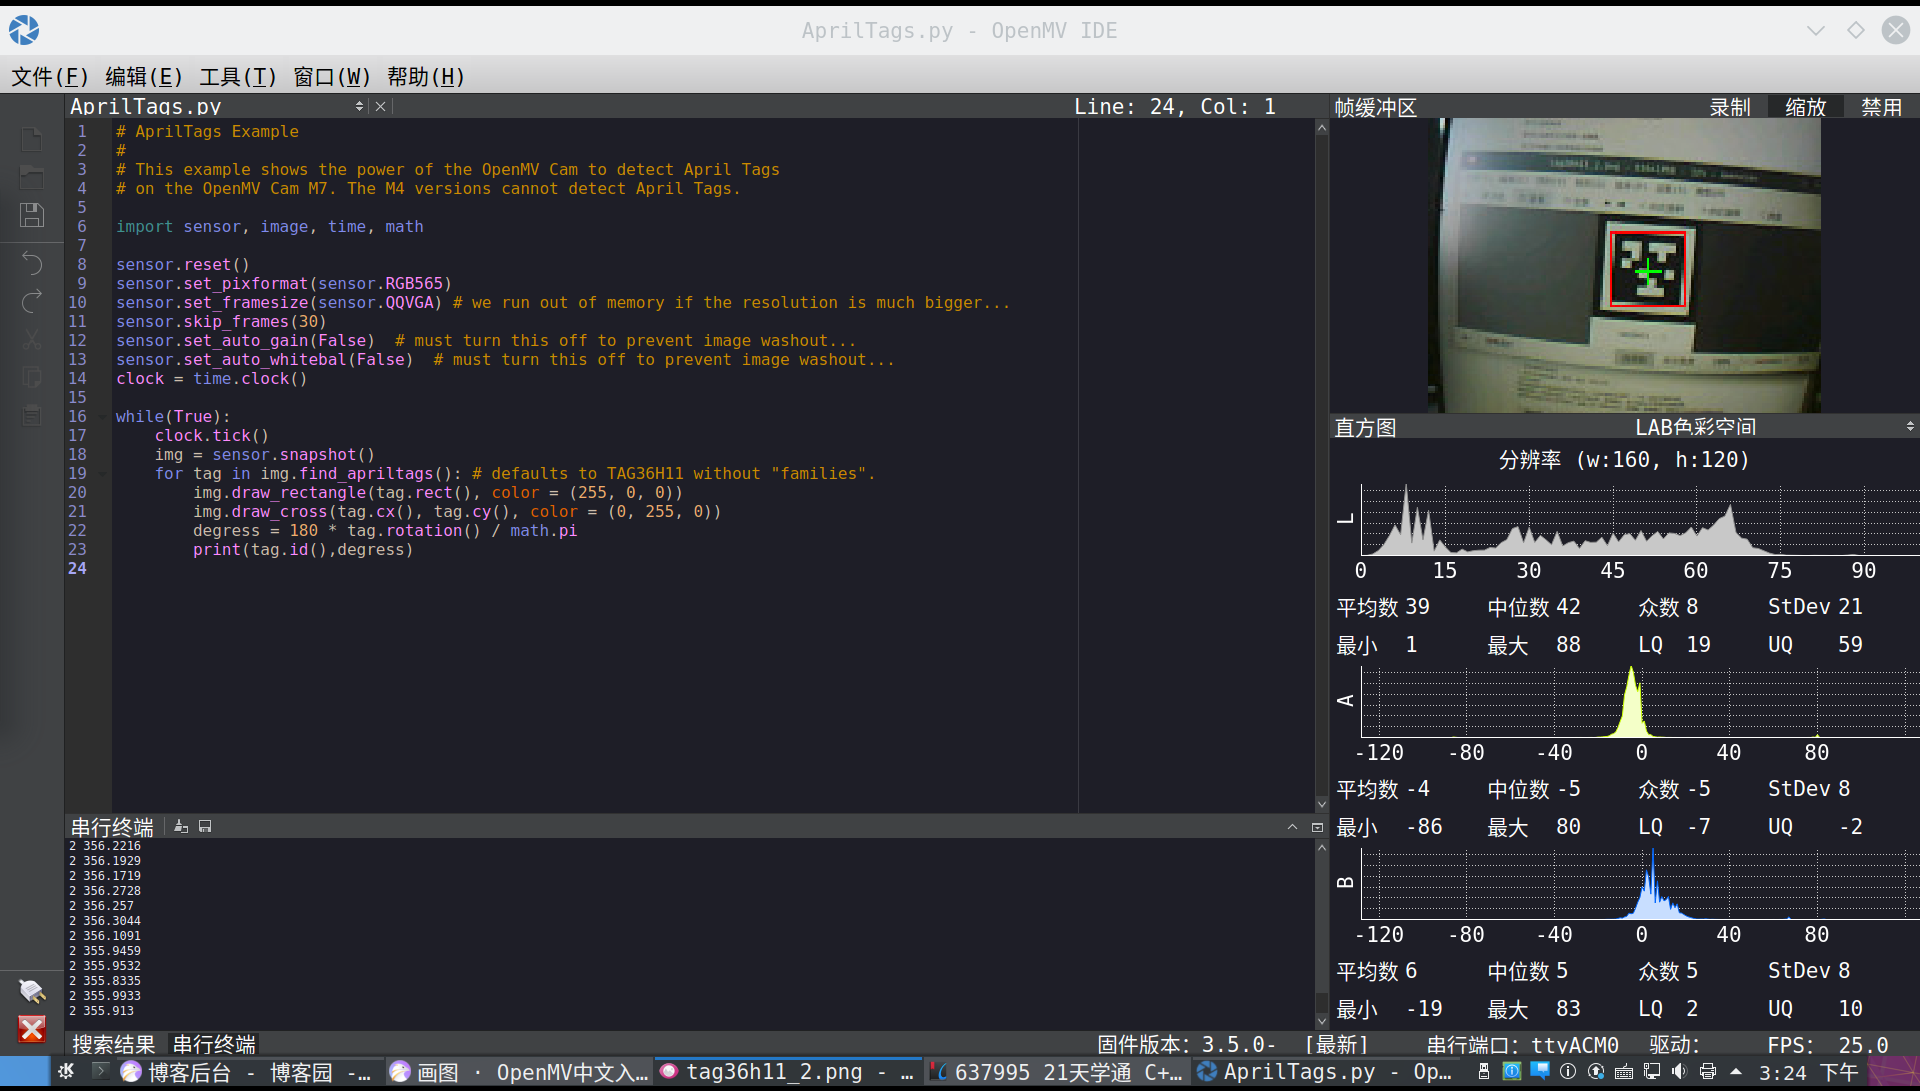Collapse the while loop fold arrow at line 16
This screenshot has height=1091, width=1920.
[x=103, y=417]
